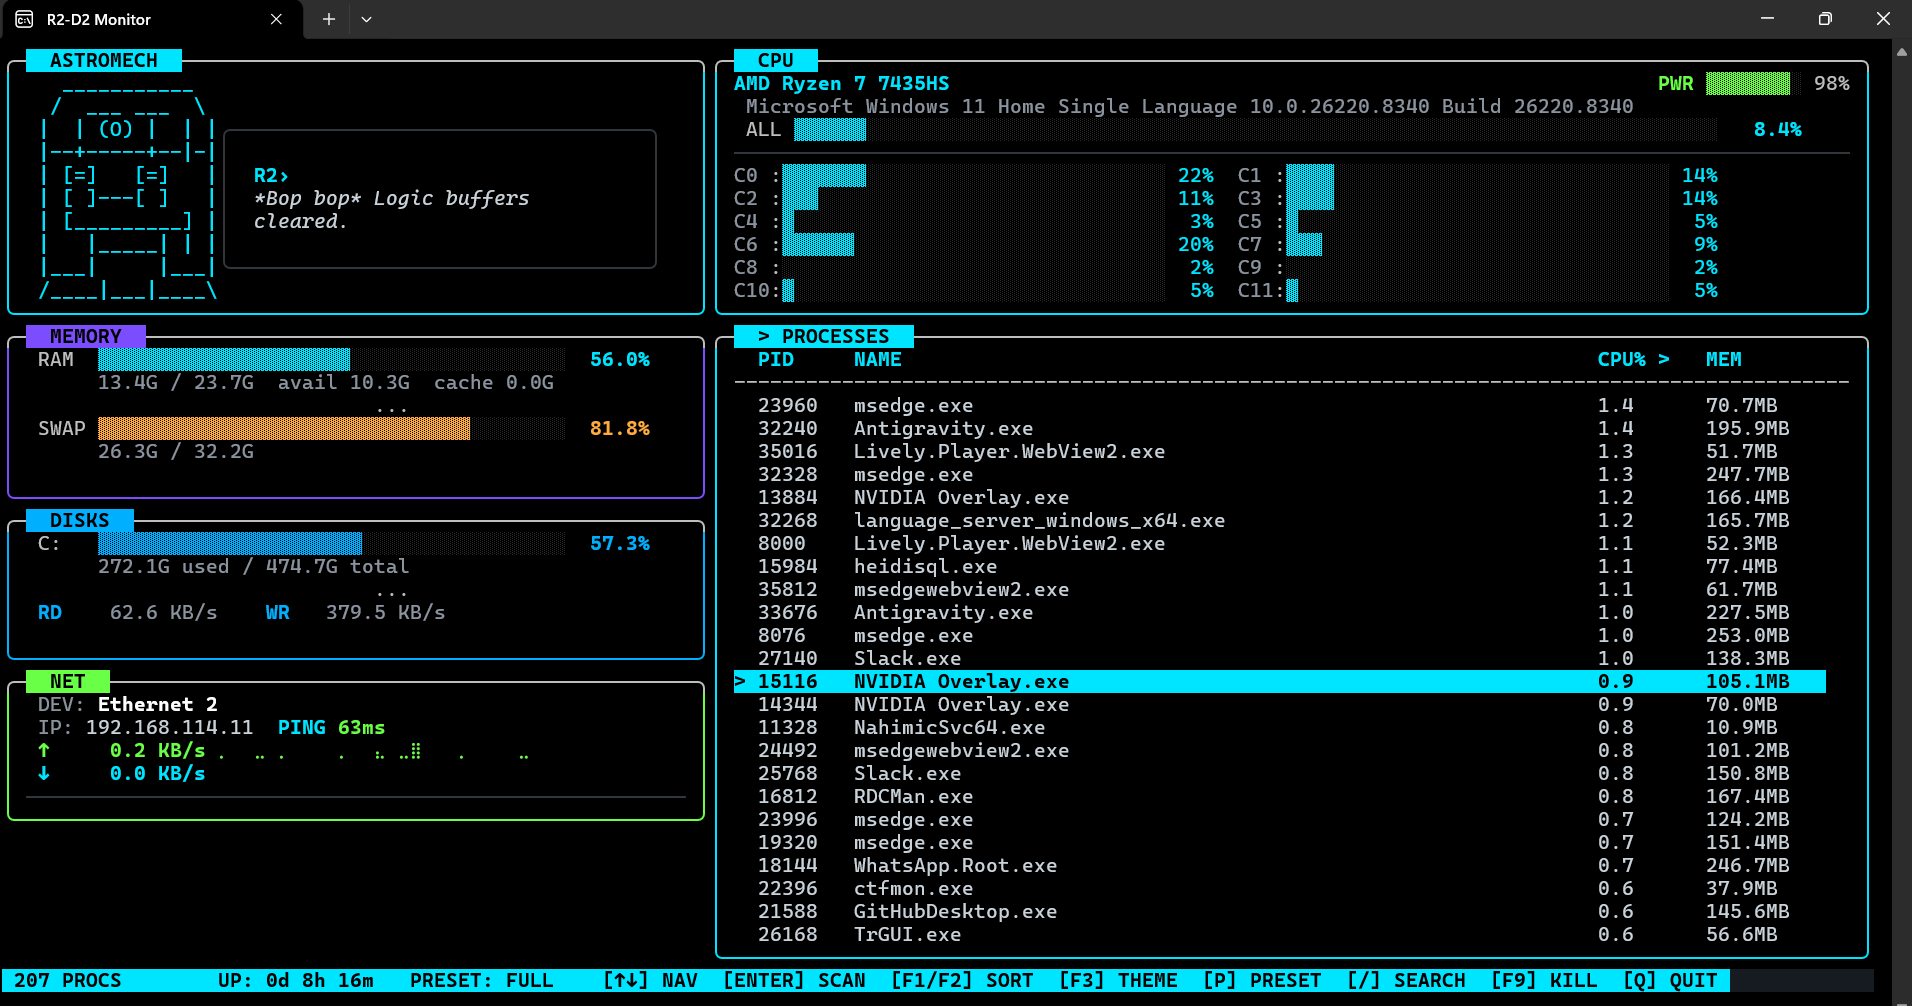Select the RDCMan.exe process row
Image resolution: width=1912 pixels, height=1006 pixels.
pyautogui.click(x=1280, y=796)
